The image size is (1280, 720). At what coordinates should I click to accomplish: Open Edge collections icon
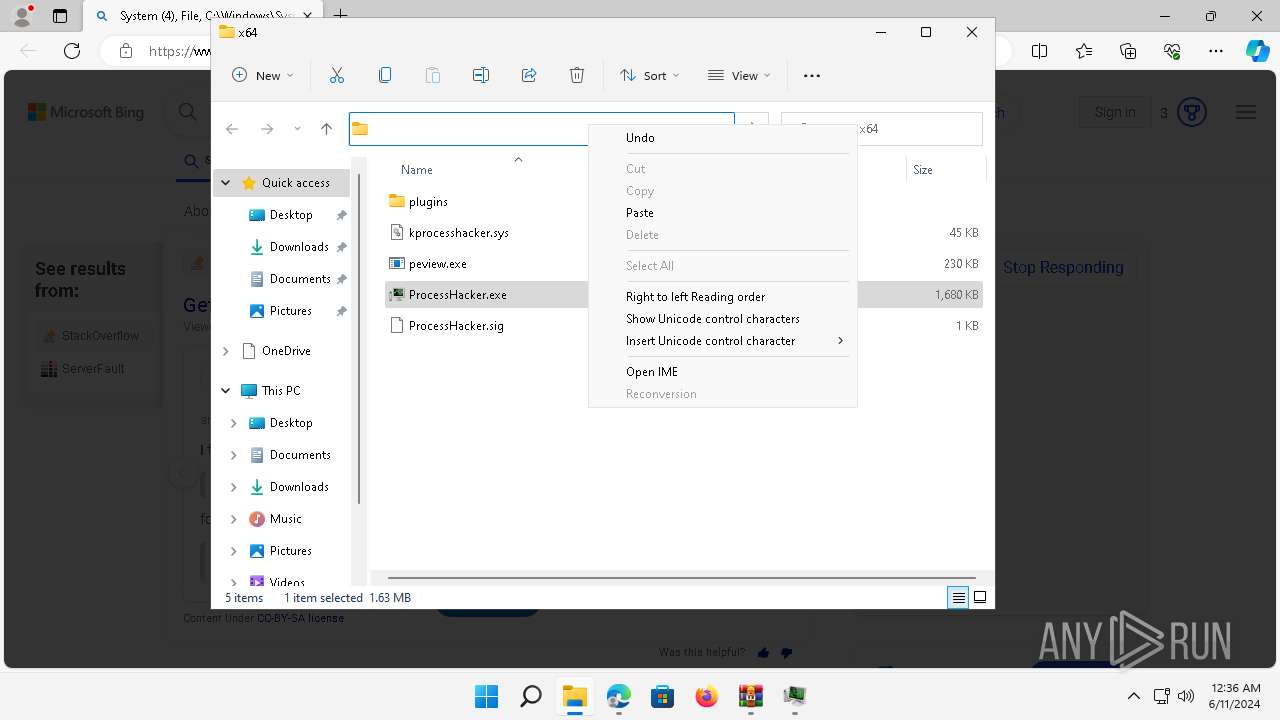pos(1128,51)
